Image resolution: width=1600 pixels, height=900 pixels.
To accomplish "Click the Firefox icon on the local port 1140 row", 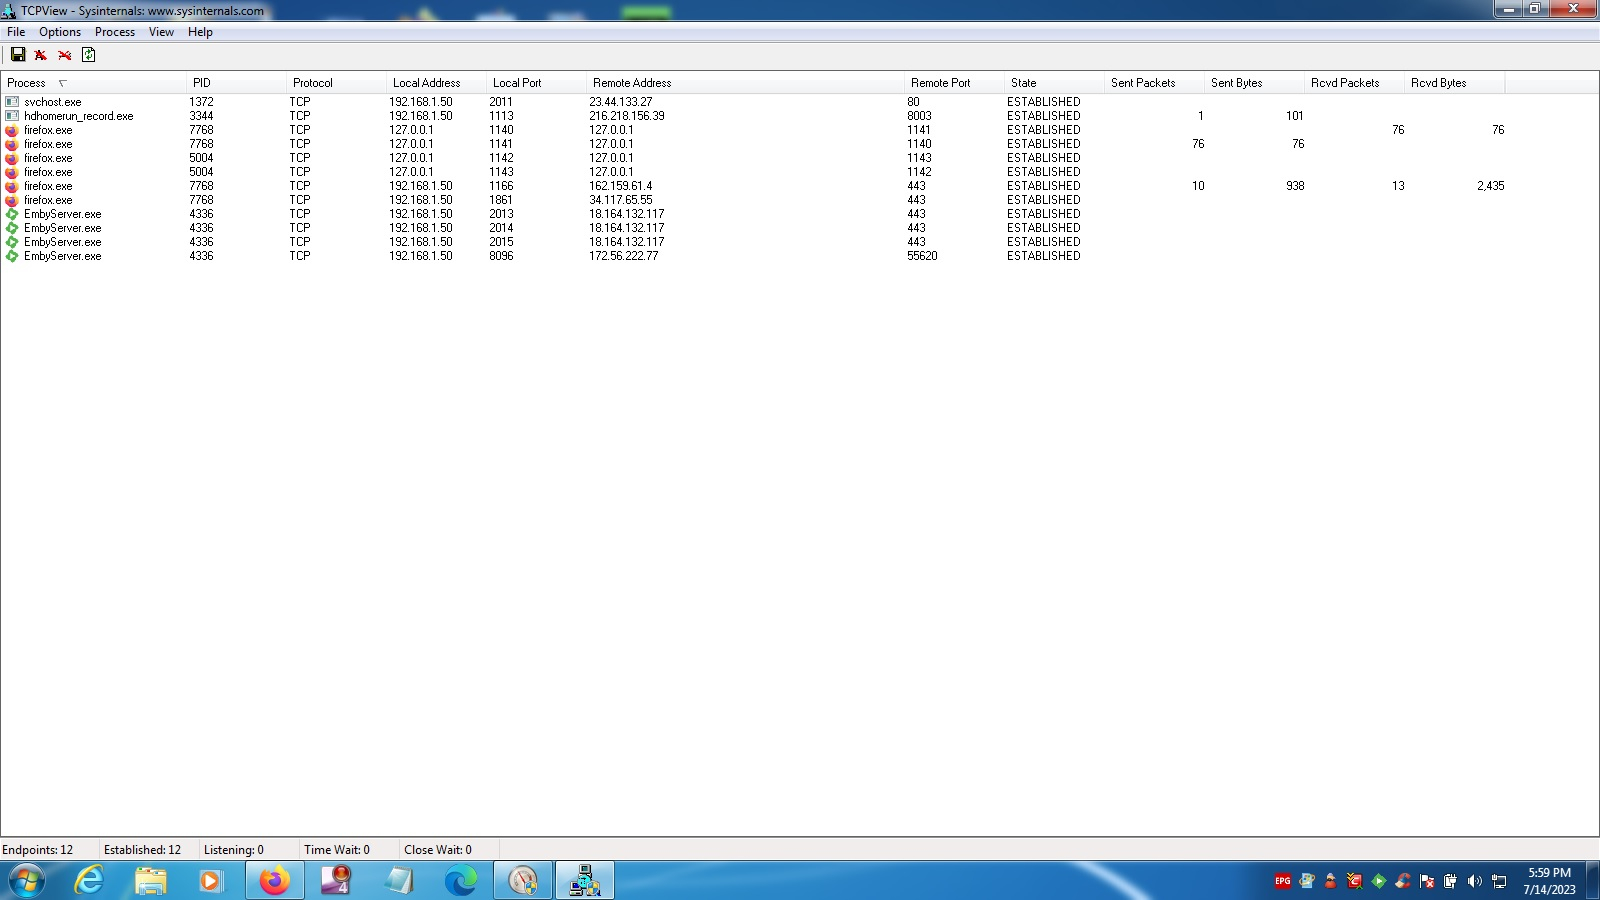I will [12, 130].
